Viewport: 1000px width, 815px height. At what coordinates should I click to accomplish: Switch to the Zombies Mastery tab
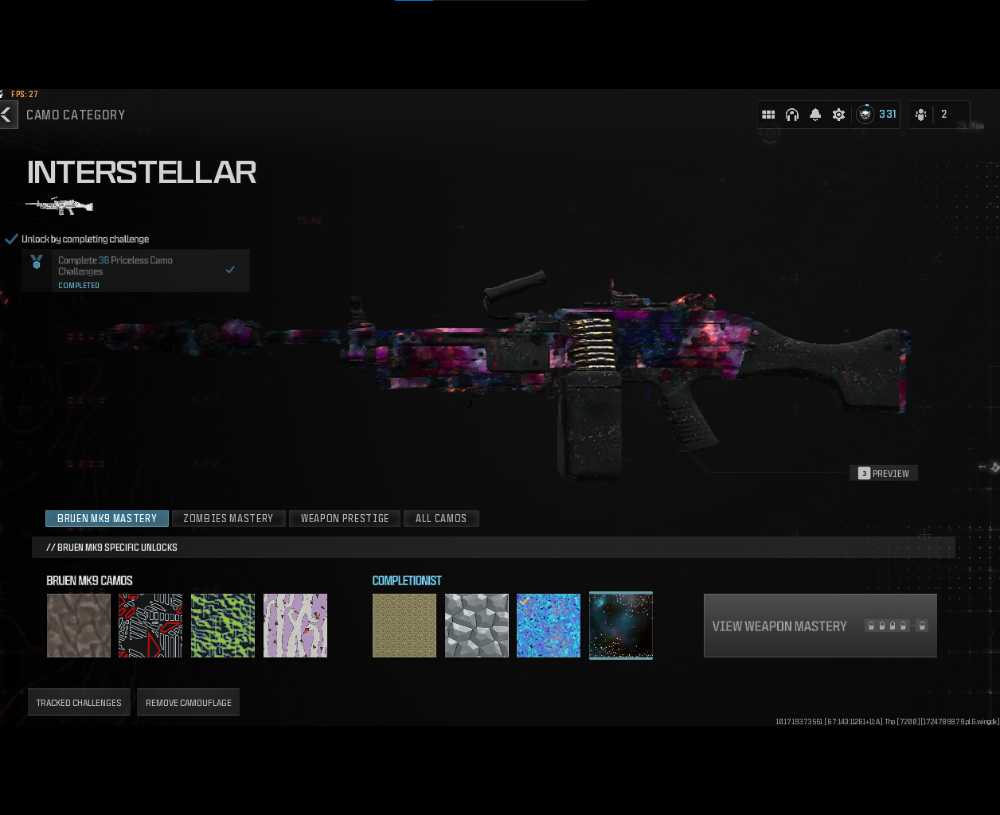coord(228,518)
